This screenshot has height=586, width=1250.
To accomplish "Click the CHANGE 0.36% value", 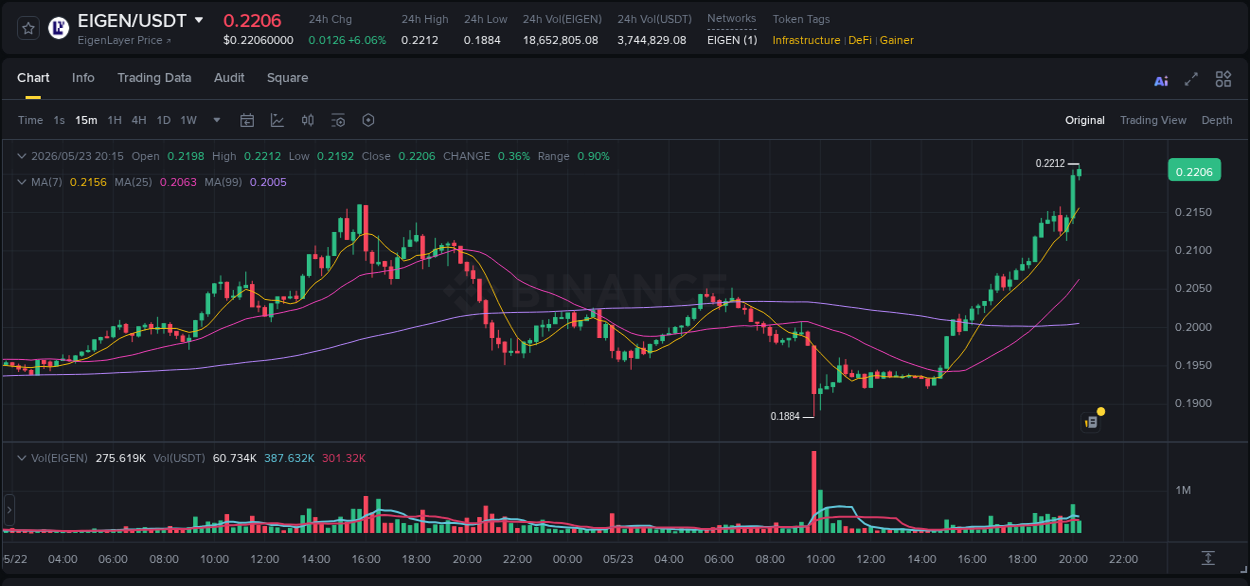I will tap(514, 156).
